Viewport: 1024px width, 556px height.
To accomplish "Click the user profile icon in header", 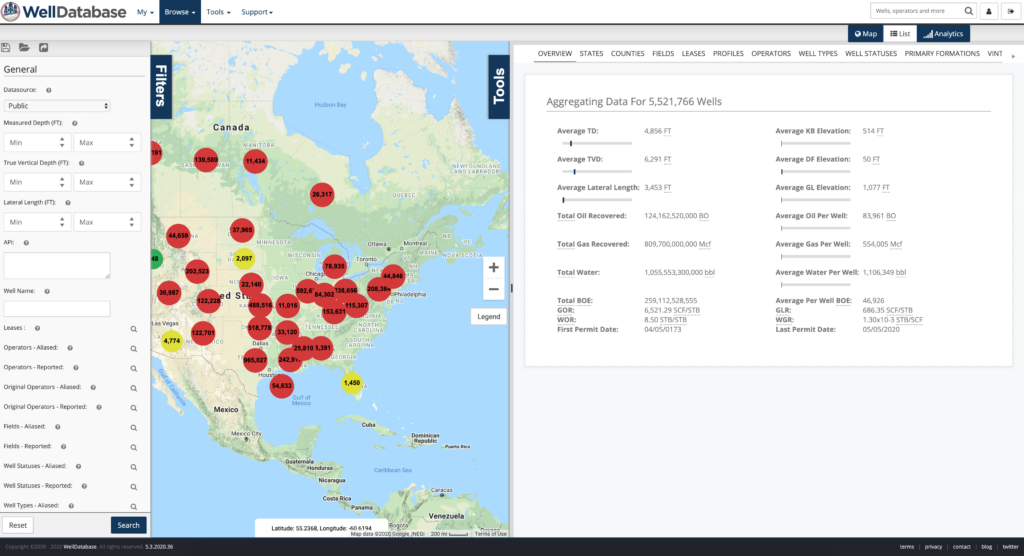I will coord(989,11).
